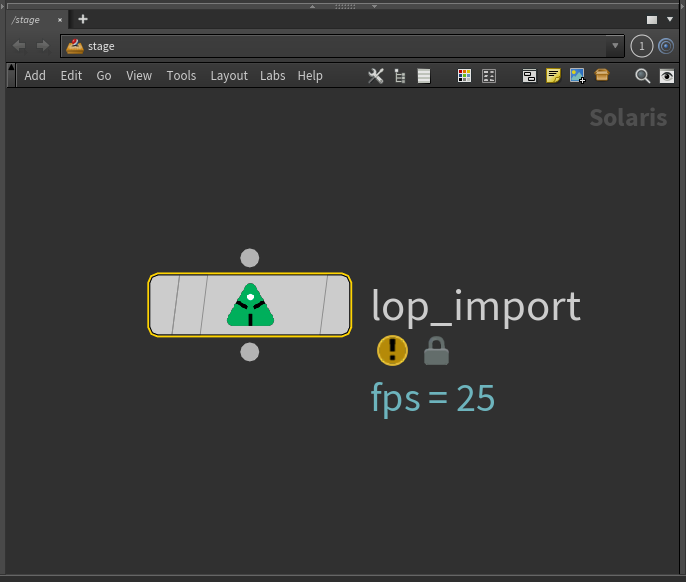Viewport: 686px width, 582px height.
Task: Click the lop_import node name label
Action: [476, 307]
